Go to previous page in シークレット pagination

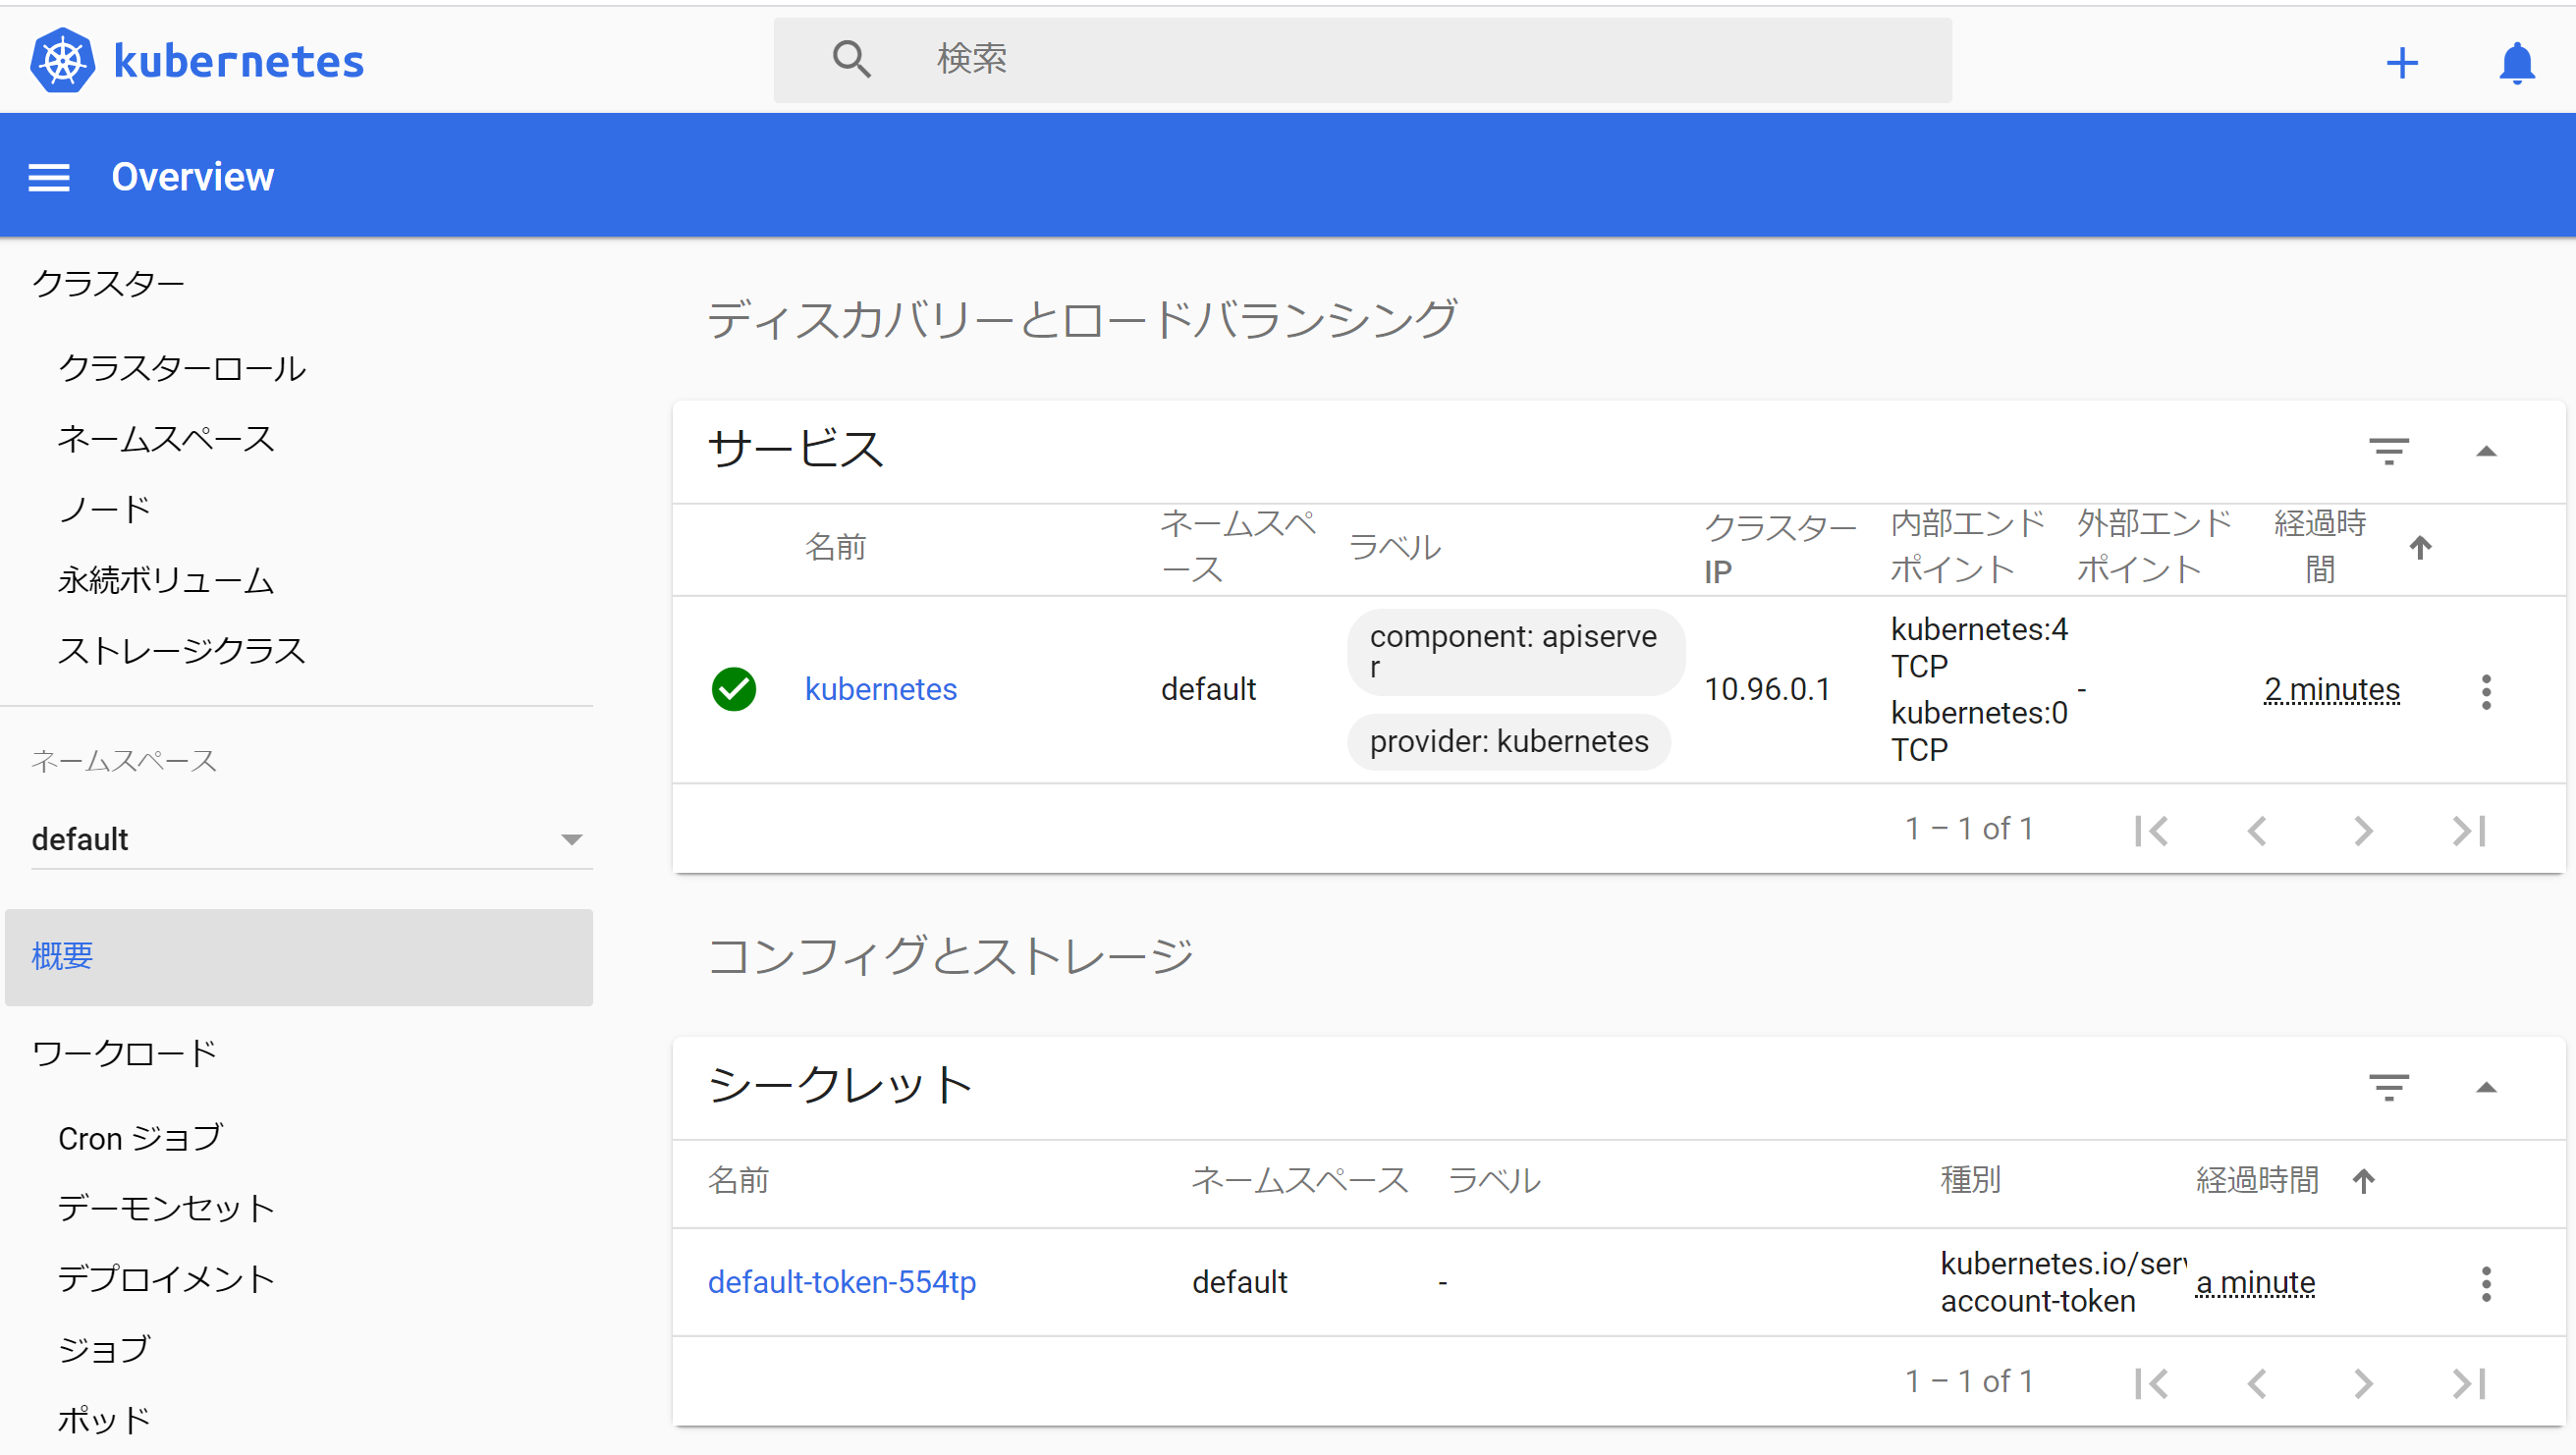(2257, 1383)
